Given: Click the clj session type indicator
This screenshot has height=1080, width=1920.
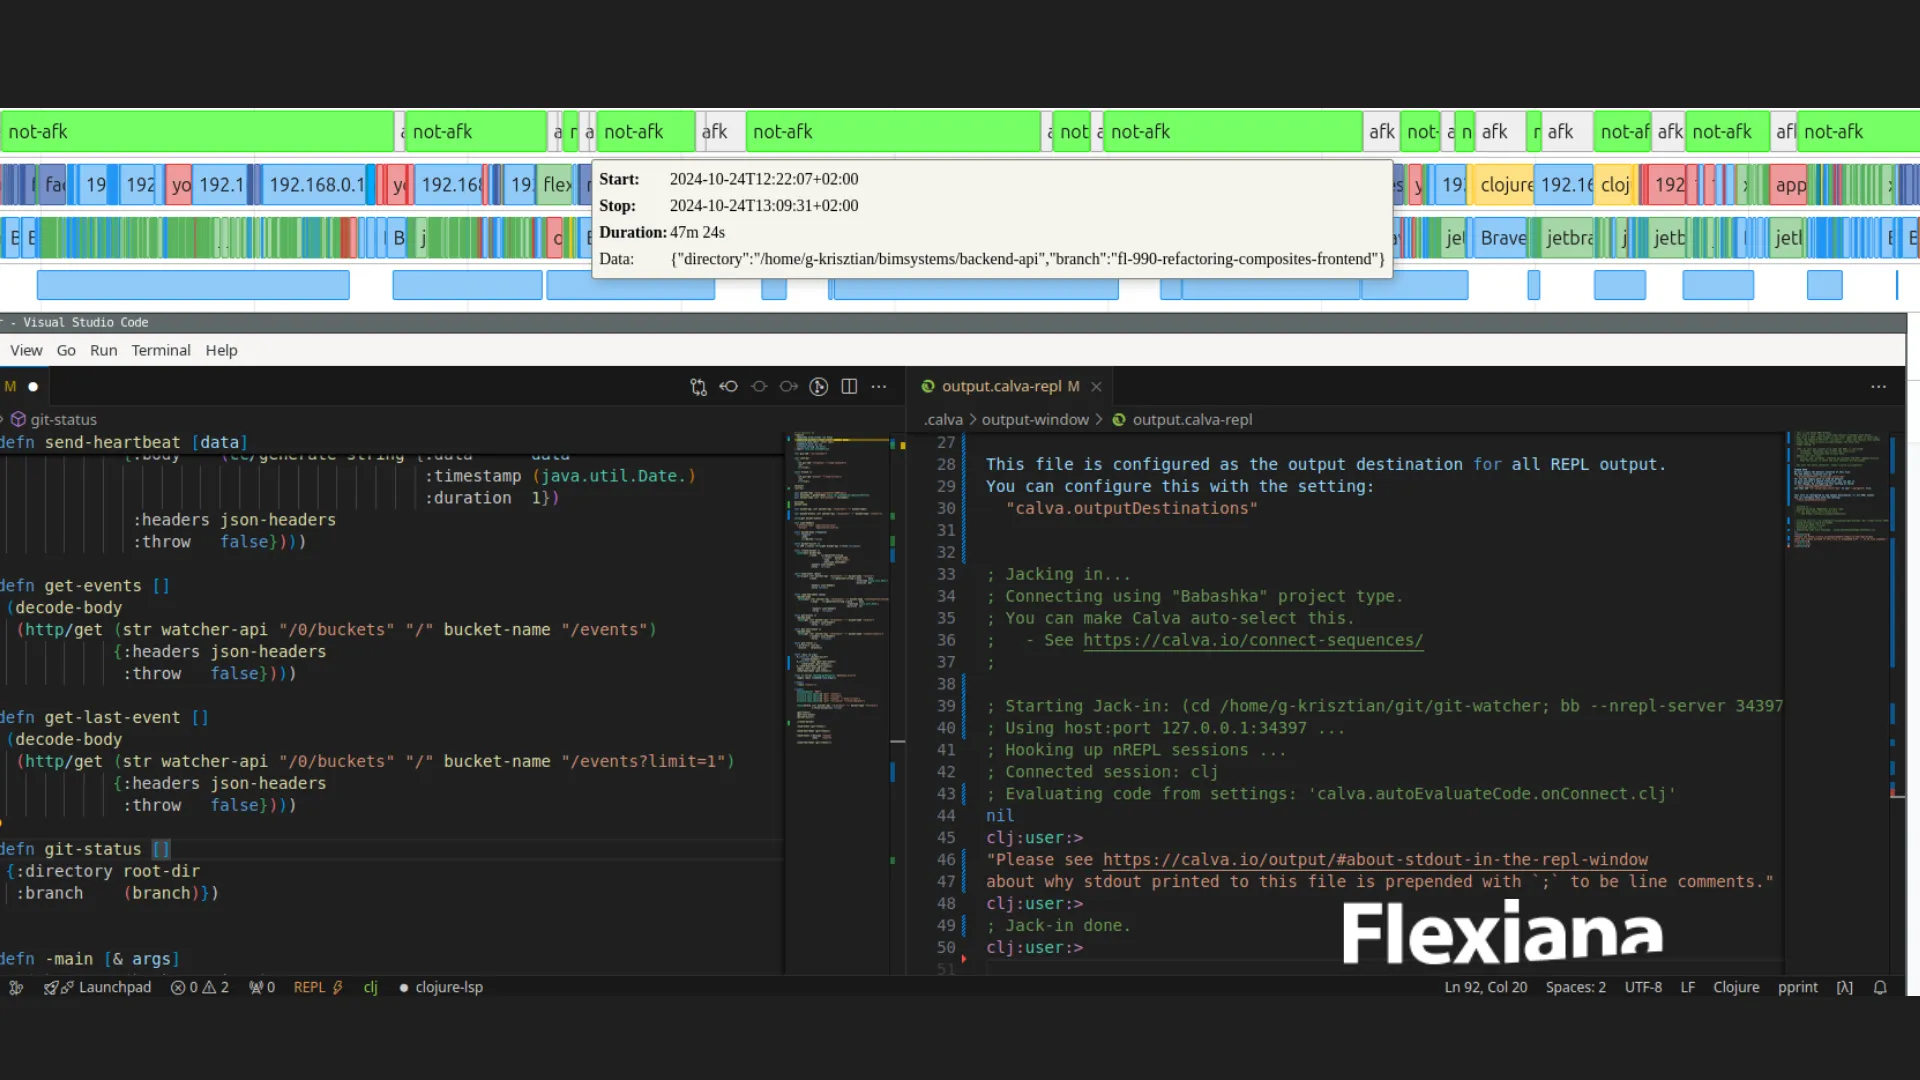Looking at the screenshot, I should (x=370, y=987).
